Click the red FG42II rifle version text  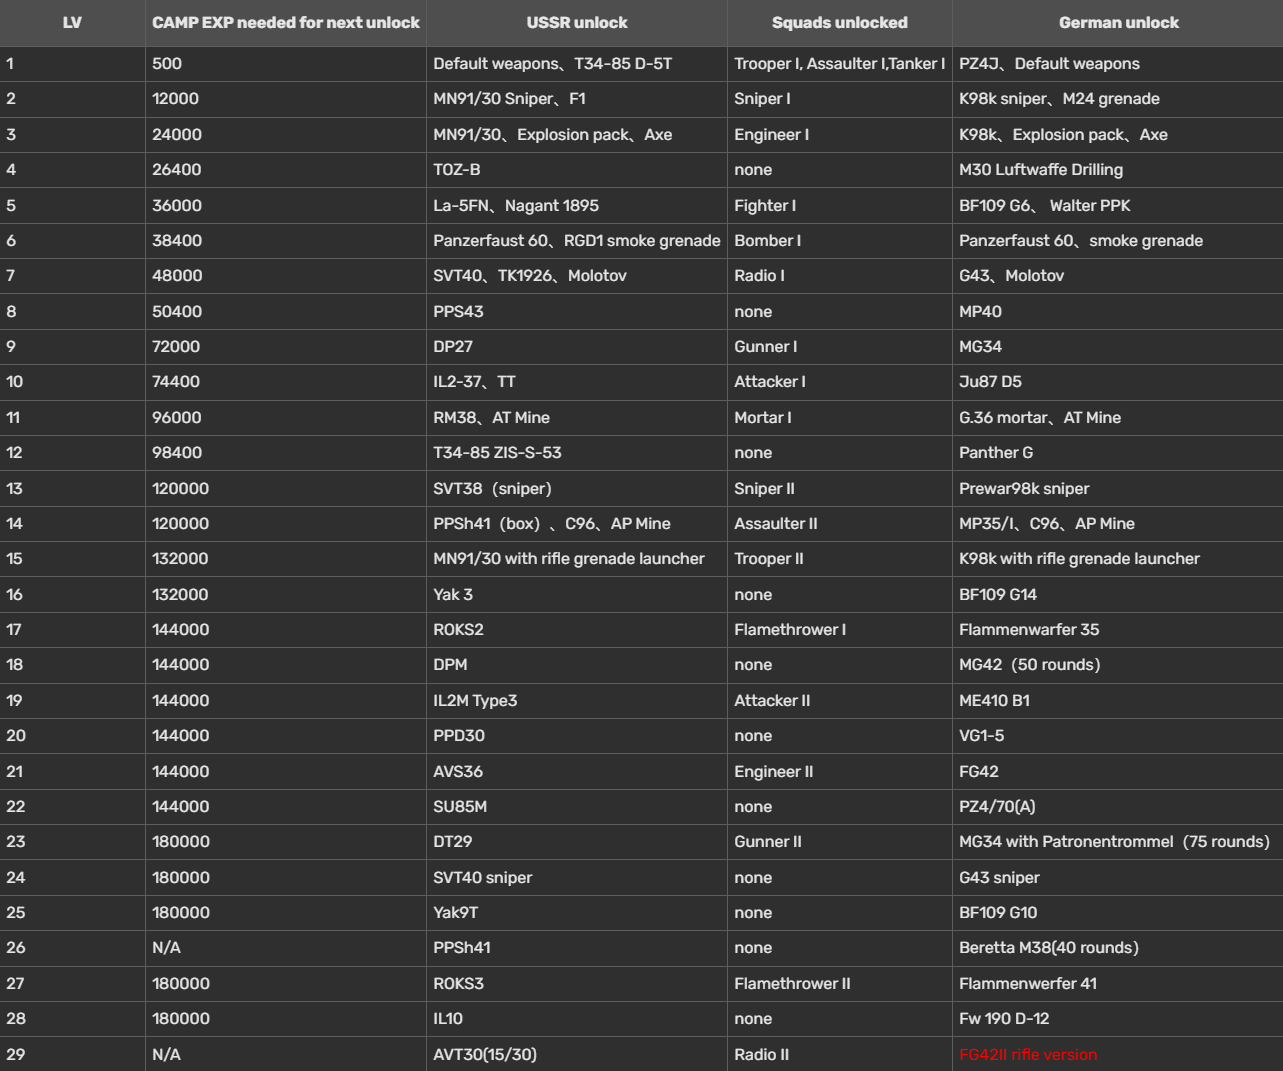(x=1028, y=1054)
